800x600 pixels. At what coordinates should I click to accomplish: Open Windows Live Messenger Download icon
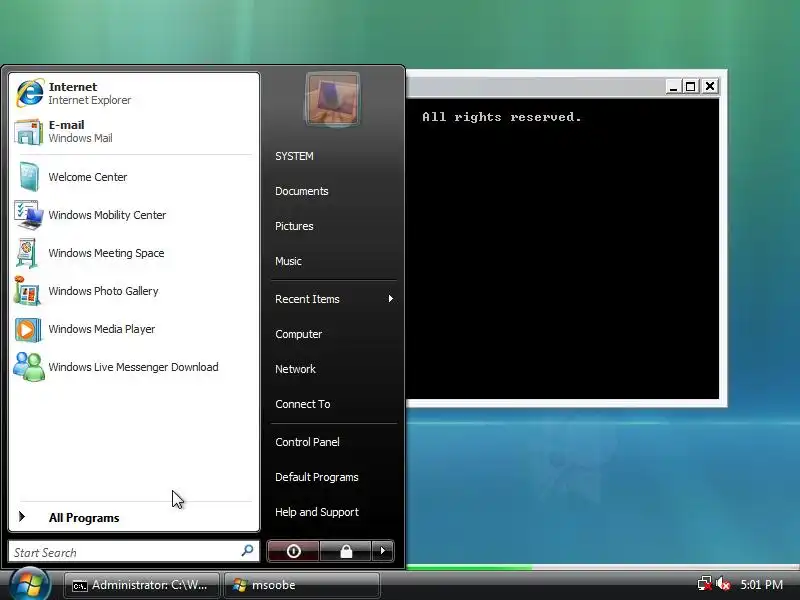29,367
